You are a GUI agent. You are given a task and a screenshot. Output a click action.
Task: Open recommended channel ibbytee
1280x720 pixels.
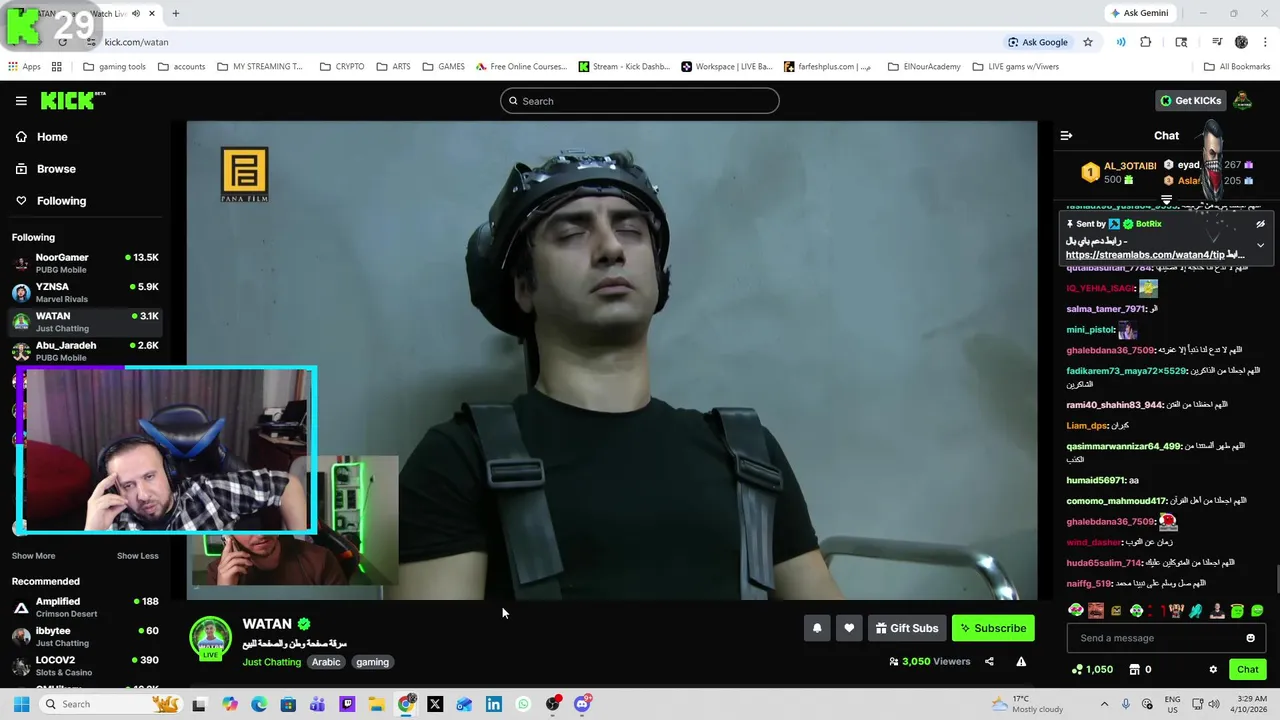coord(85,637)
